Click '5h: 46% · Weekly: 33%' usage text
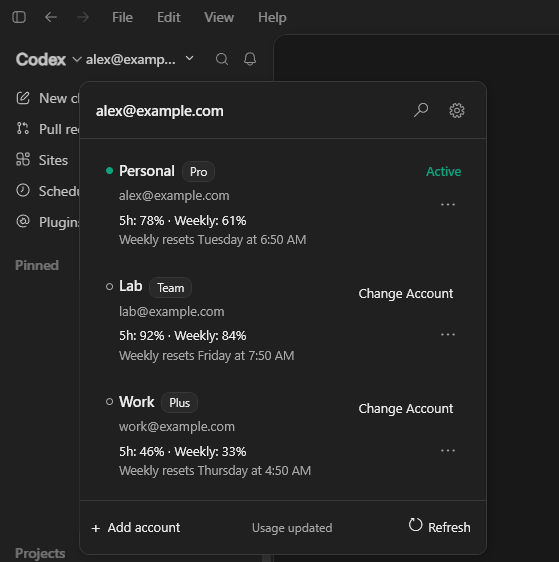 click(x=183, y=452)
